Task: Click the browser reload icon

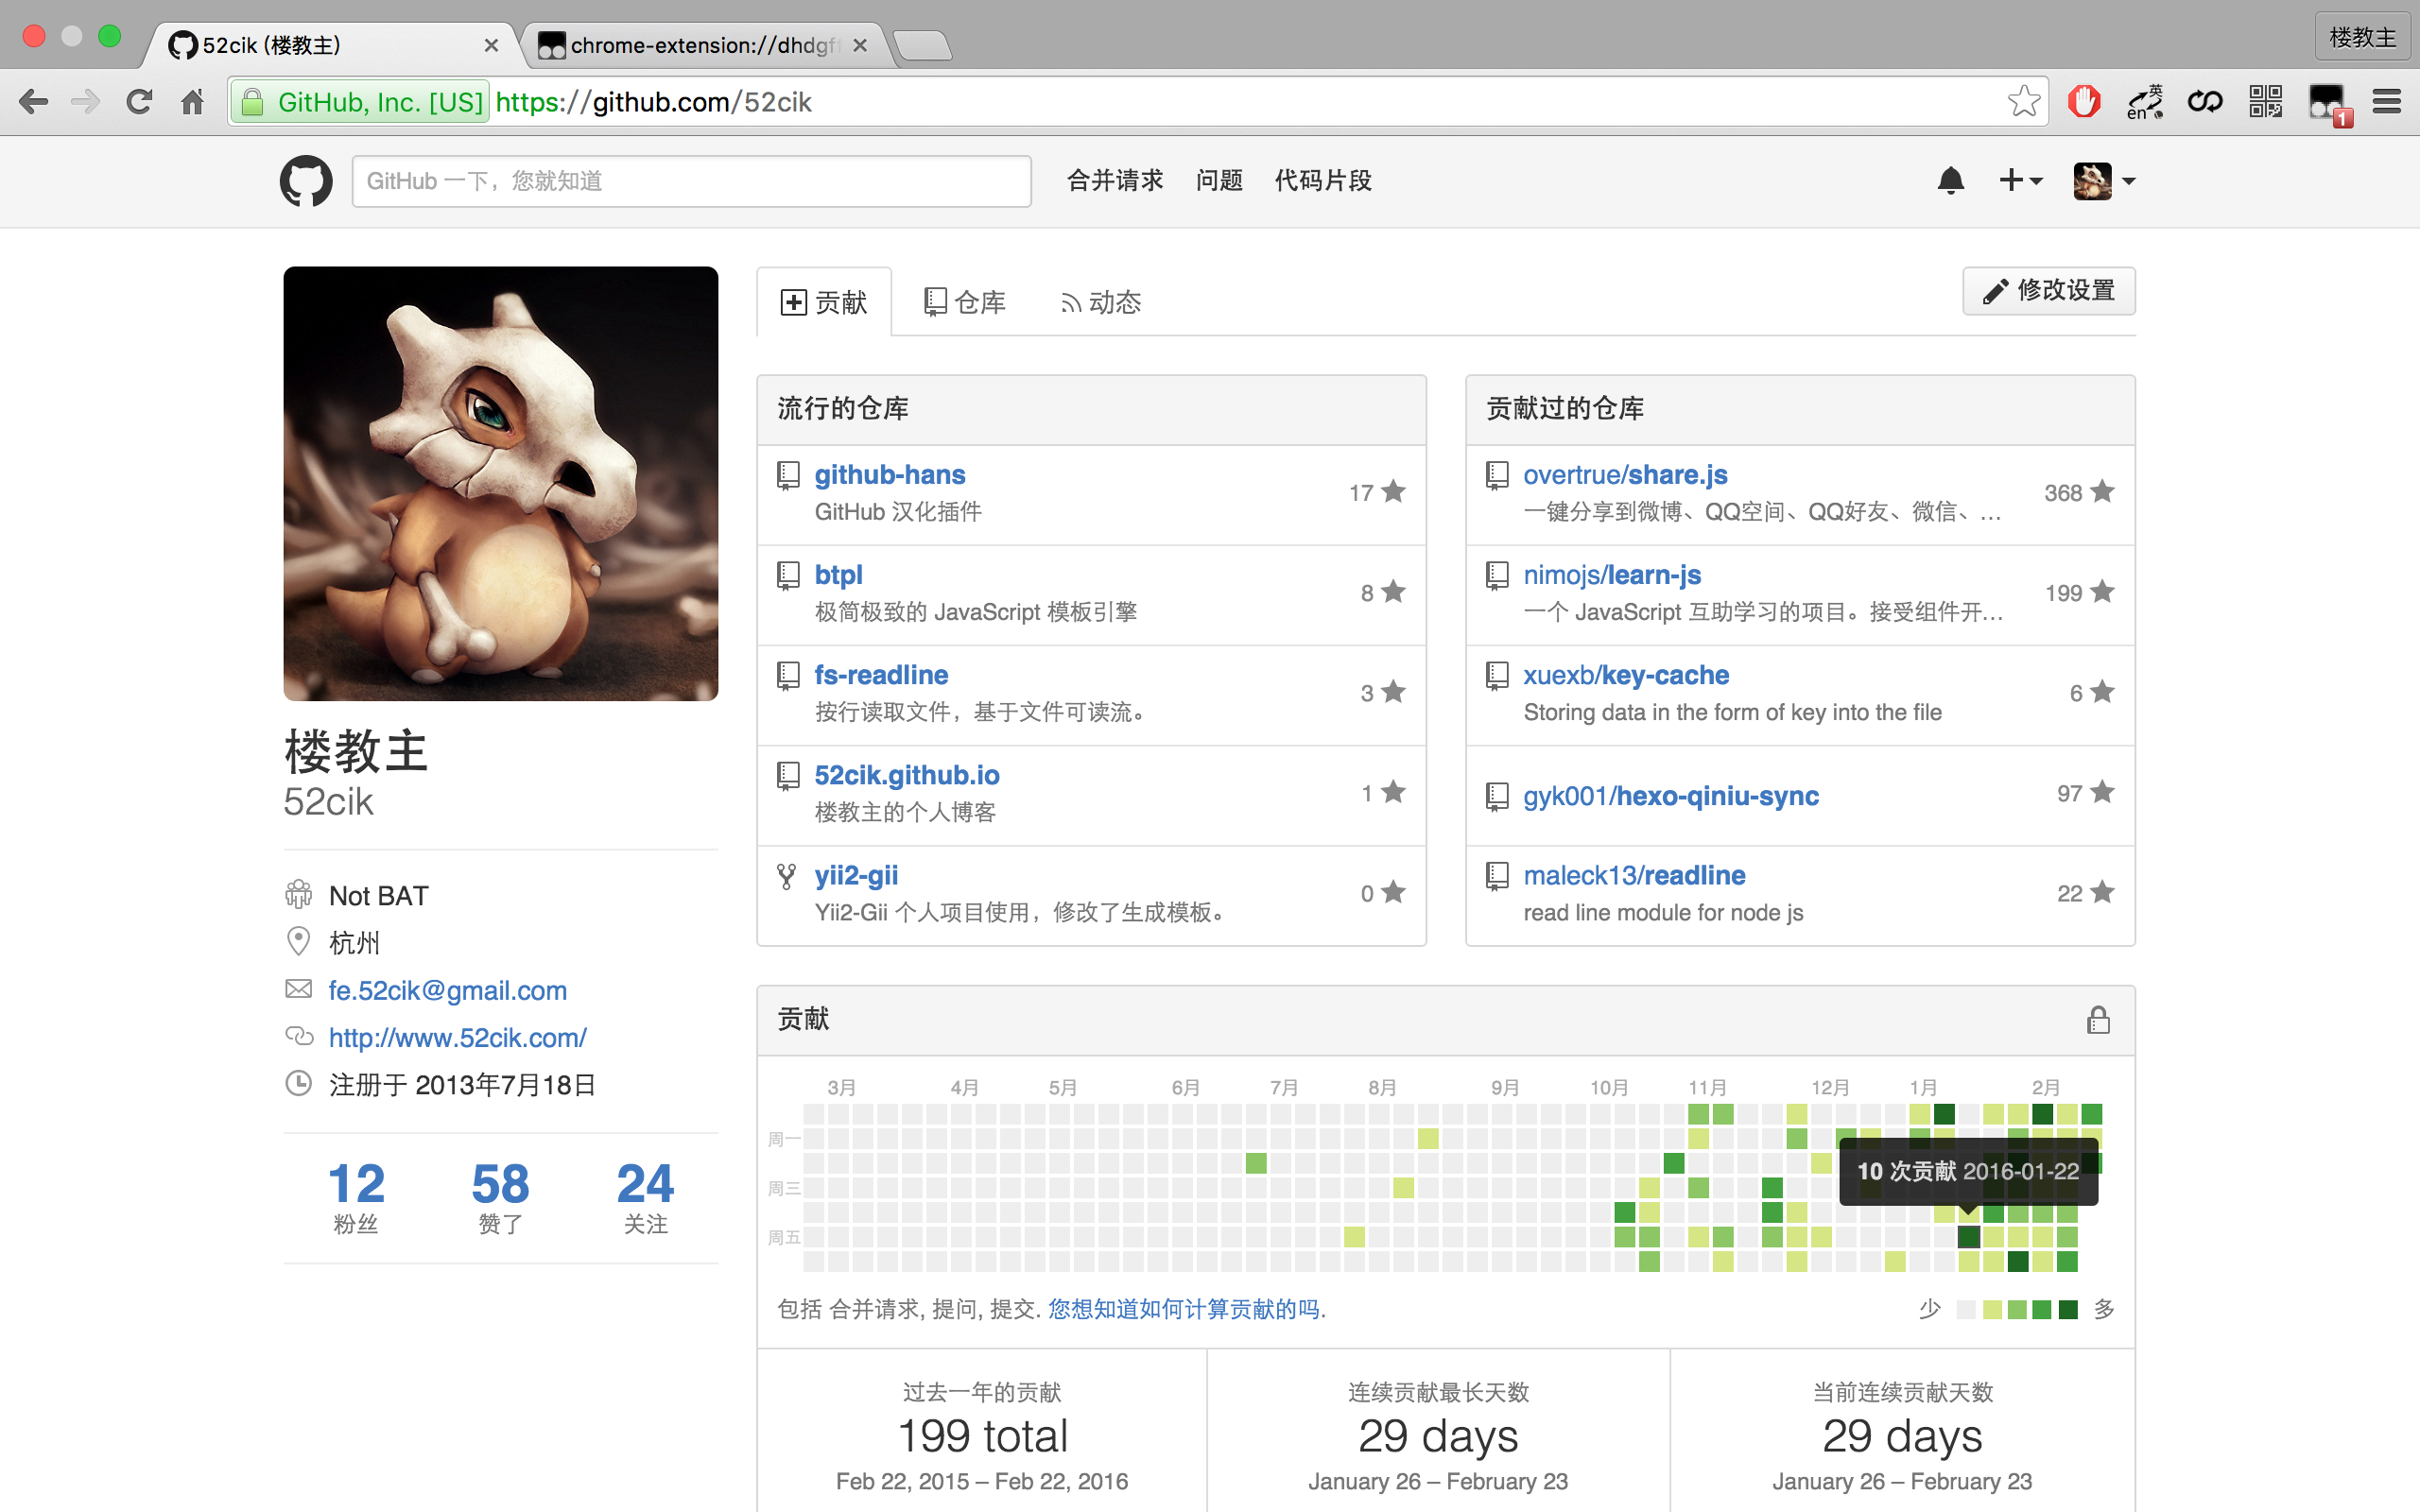Action: 139,102
